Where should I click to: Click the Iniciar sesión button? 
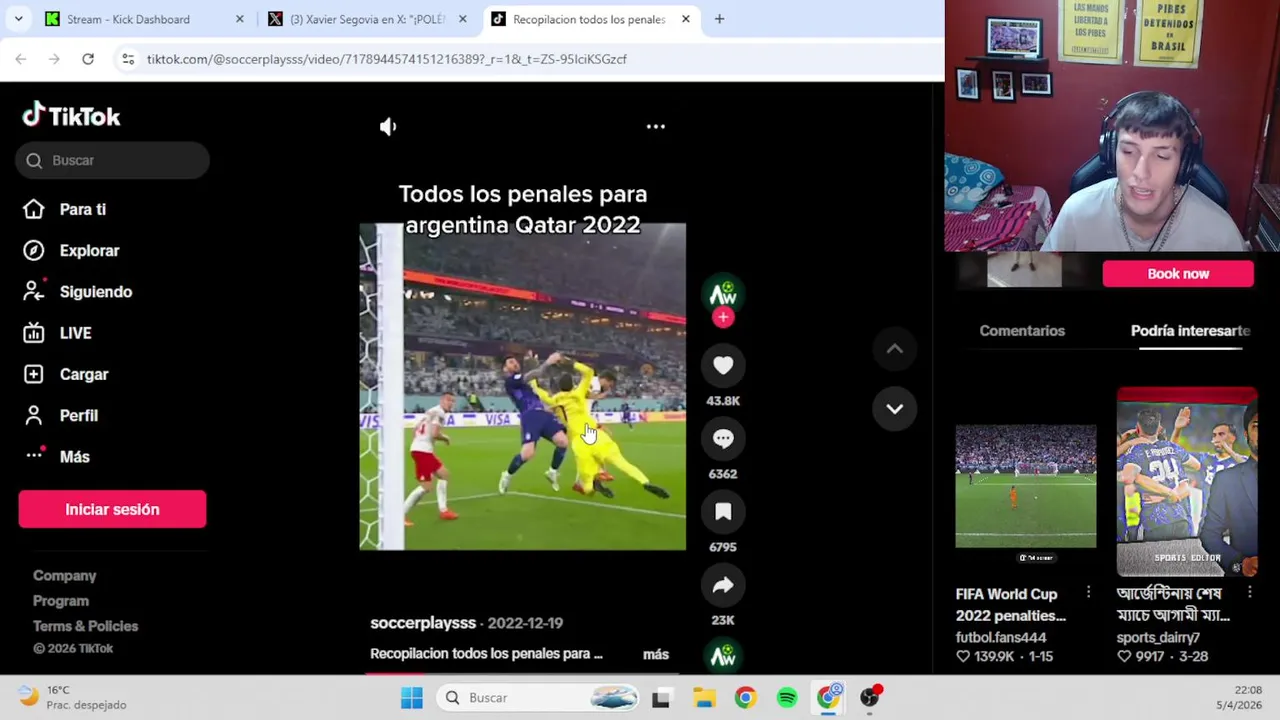coord(112,509)
